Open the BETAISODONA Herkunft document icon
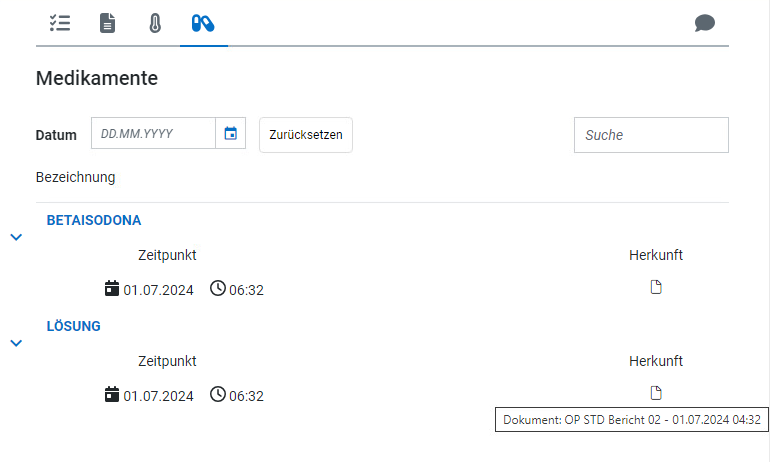This screenshot has height=462, width=770. (656, 287)
